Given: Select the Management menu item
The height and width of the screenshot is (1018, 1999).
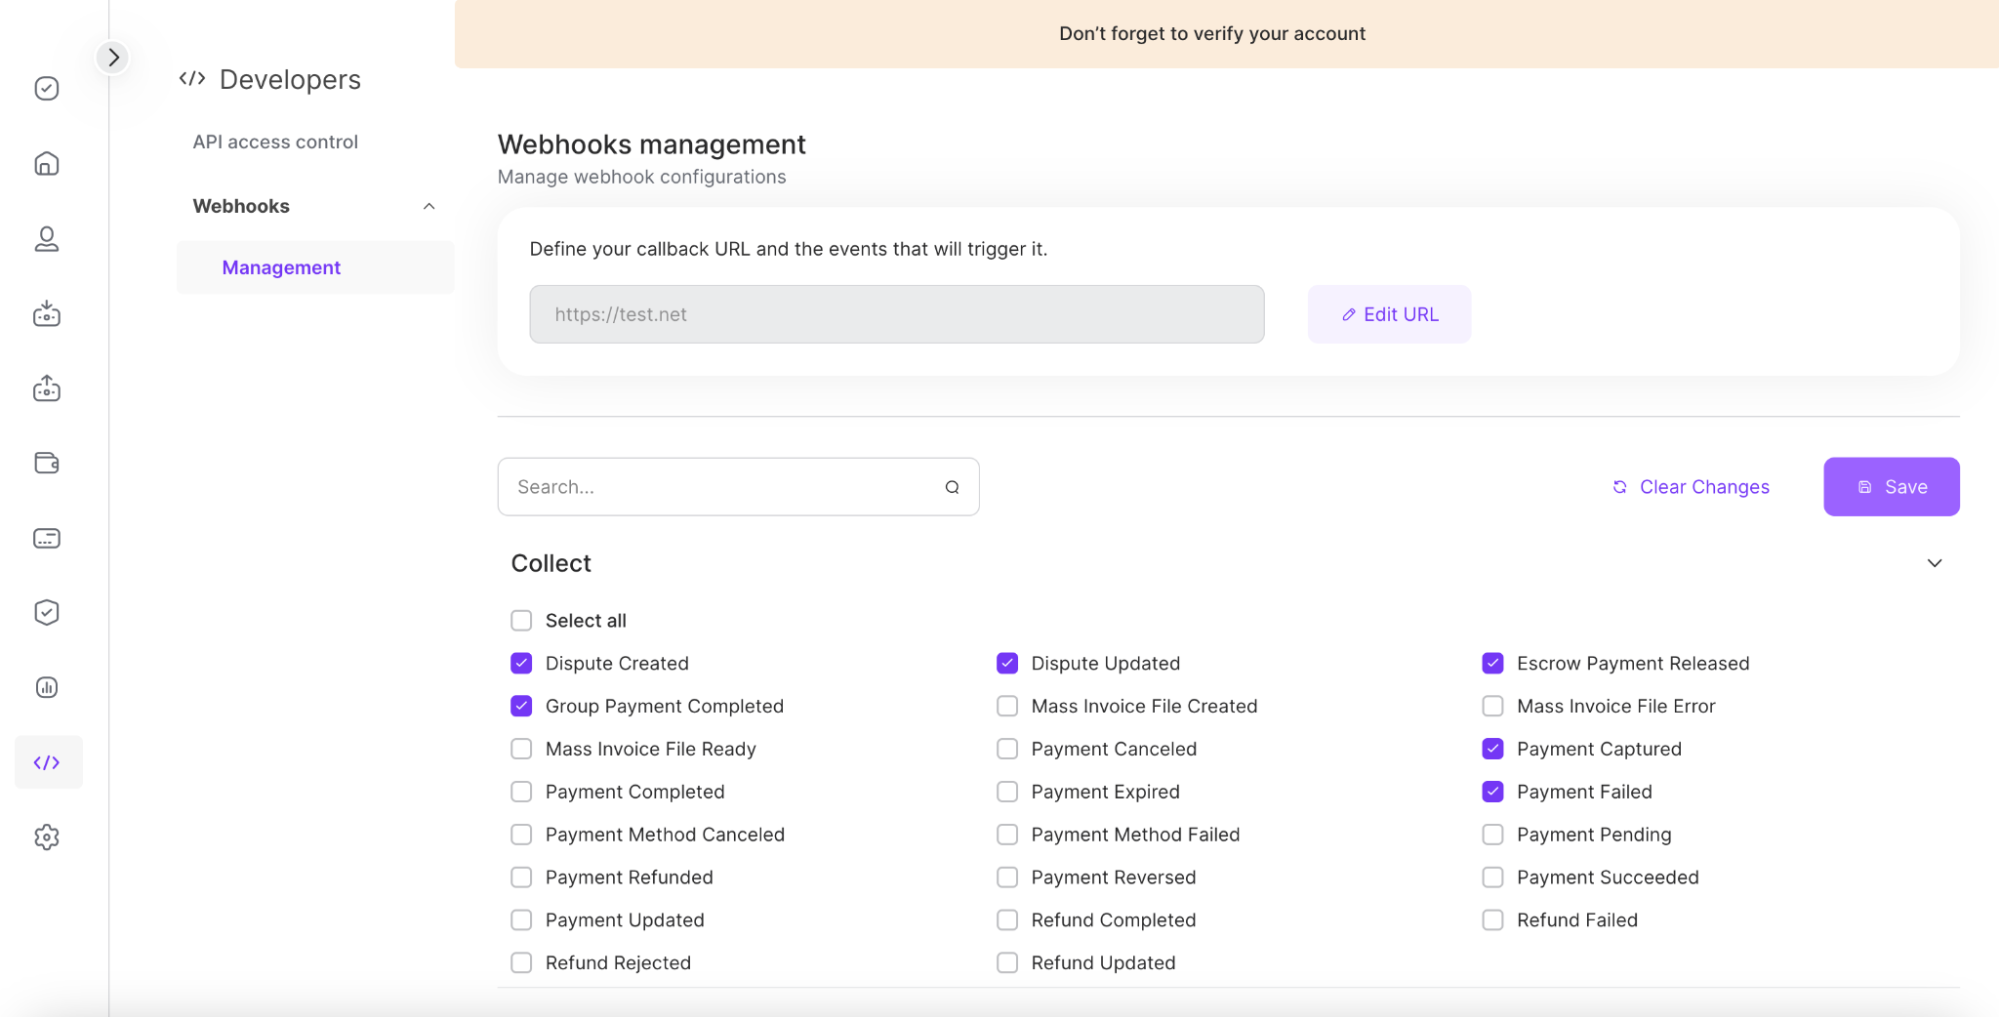Looking at the screenshot, I should click(x=281, y=267).
